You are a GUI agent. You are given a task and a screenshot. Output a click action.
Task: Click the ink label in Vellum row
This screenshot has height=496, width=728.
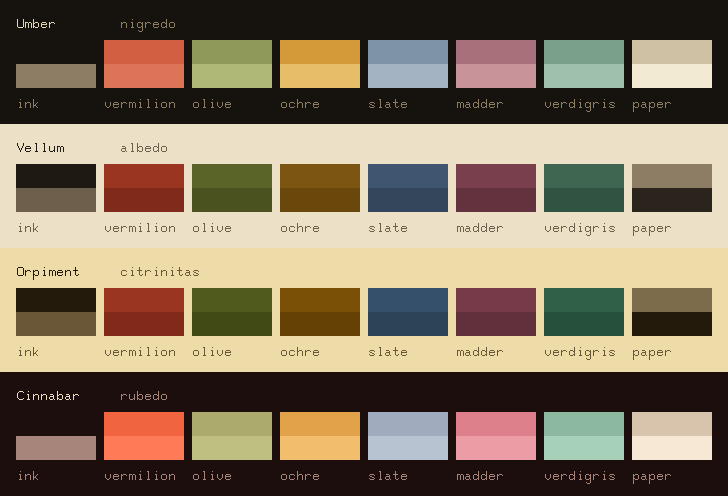[28, 228]
